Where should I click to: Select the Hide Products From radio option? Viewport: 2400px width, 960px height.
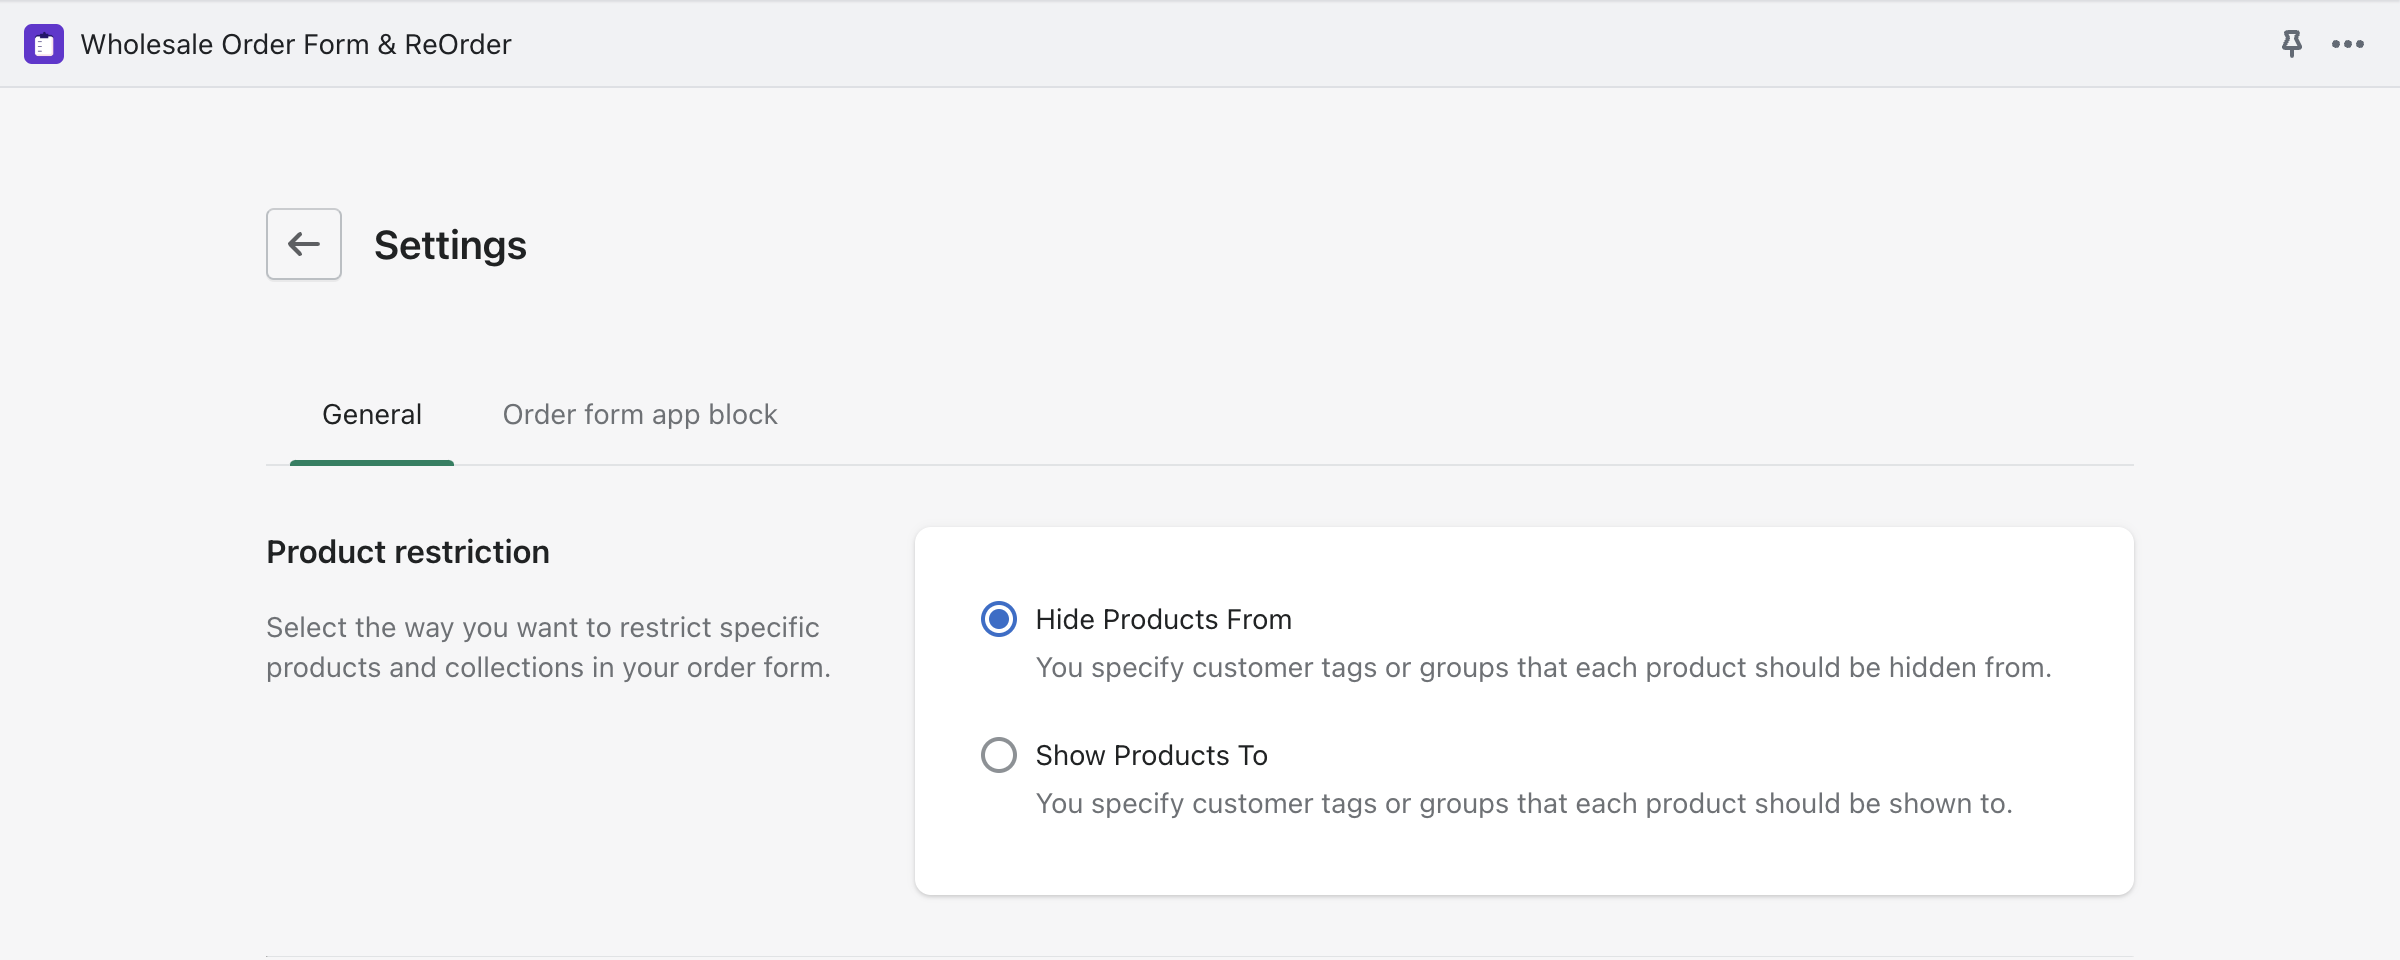click(x=999, y=619)
